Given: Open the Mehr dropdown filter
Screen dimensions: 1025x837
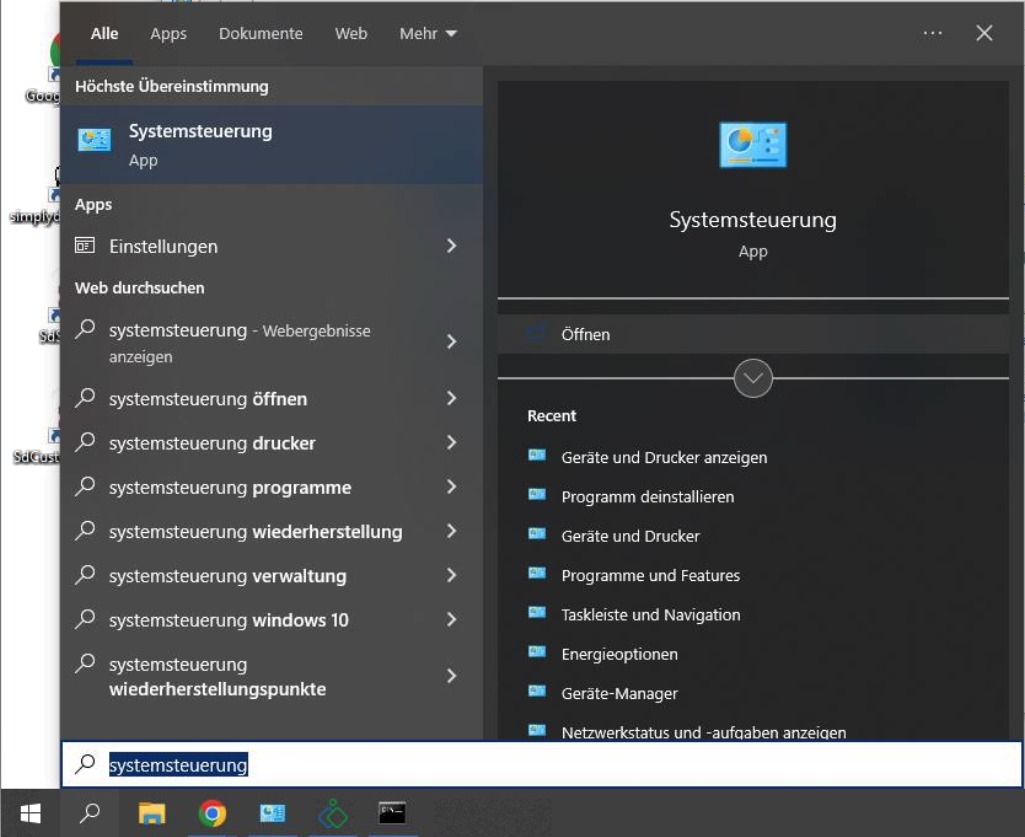Looking at the screenshot, I should point(428,33).
